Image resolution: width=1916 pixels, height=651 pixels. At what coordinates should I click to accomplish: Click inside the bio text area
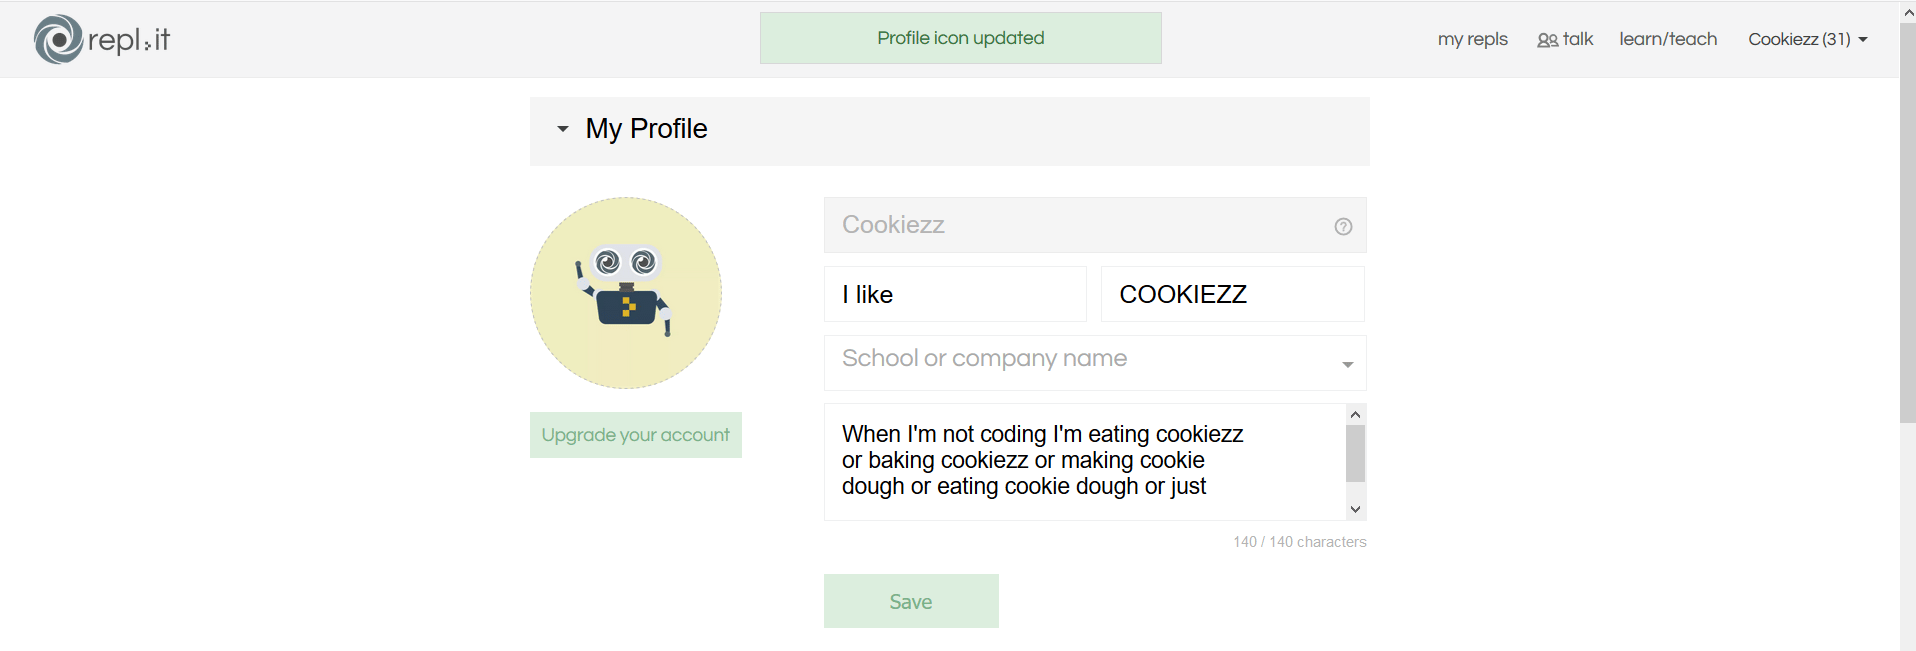1084,462
